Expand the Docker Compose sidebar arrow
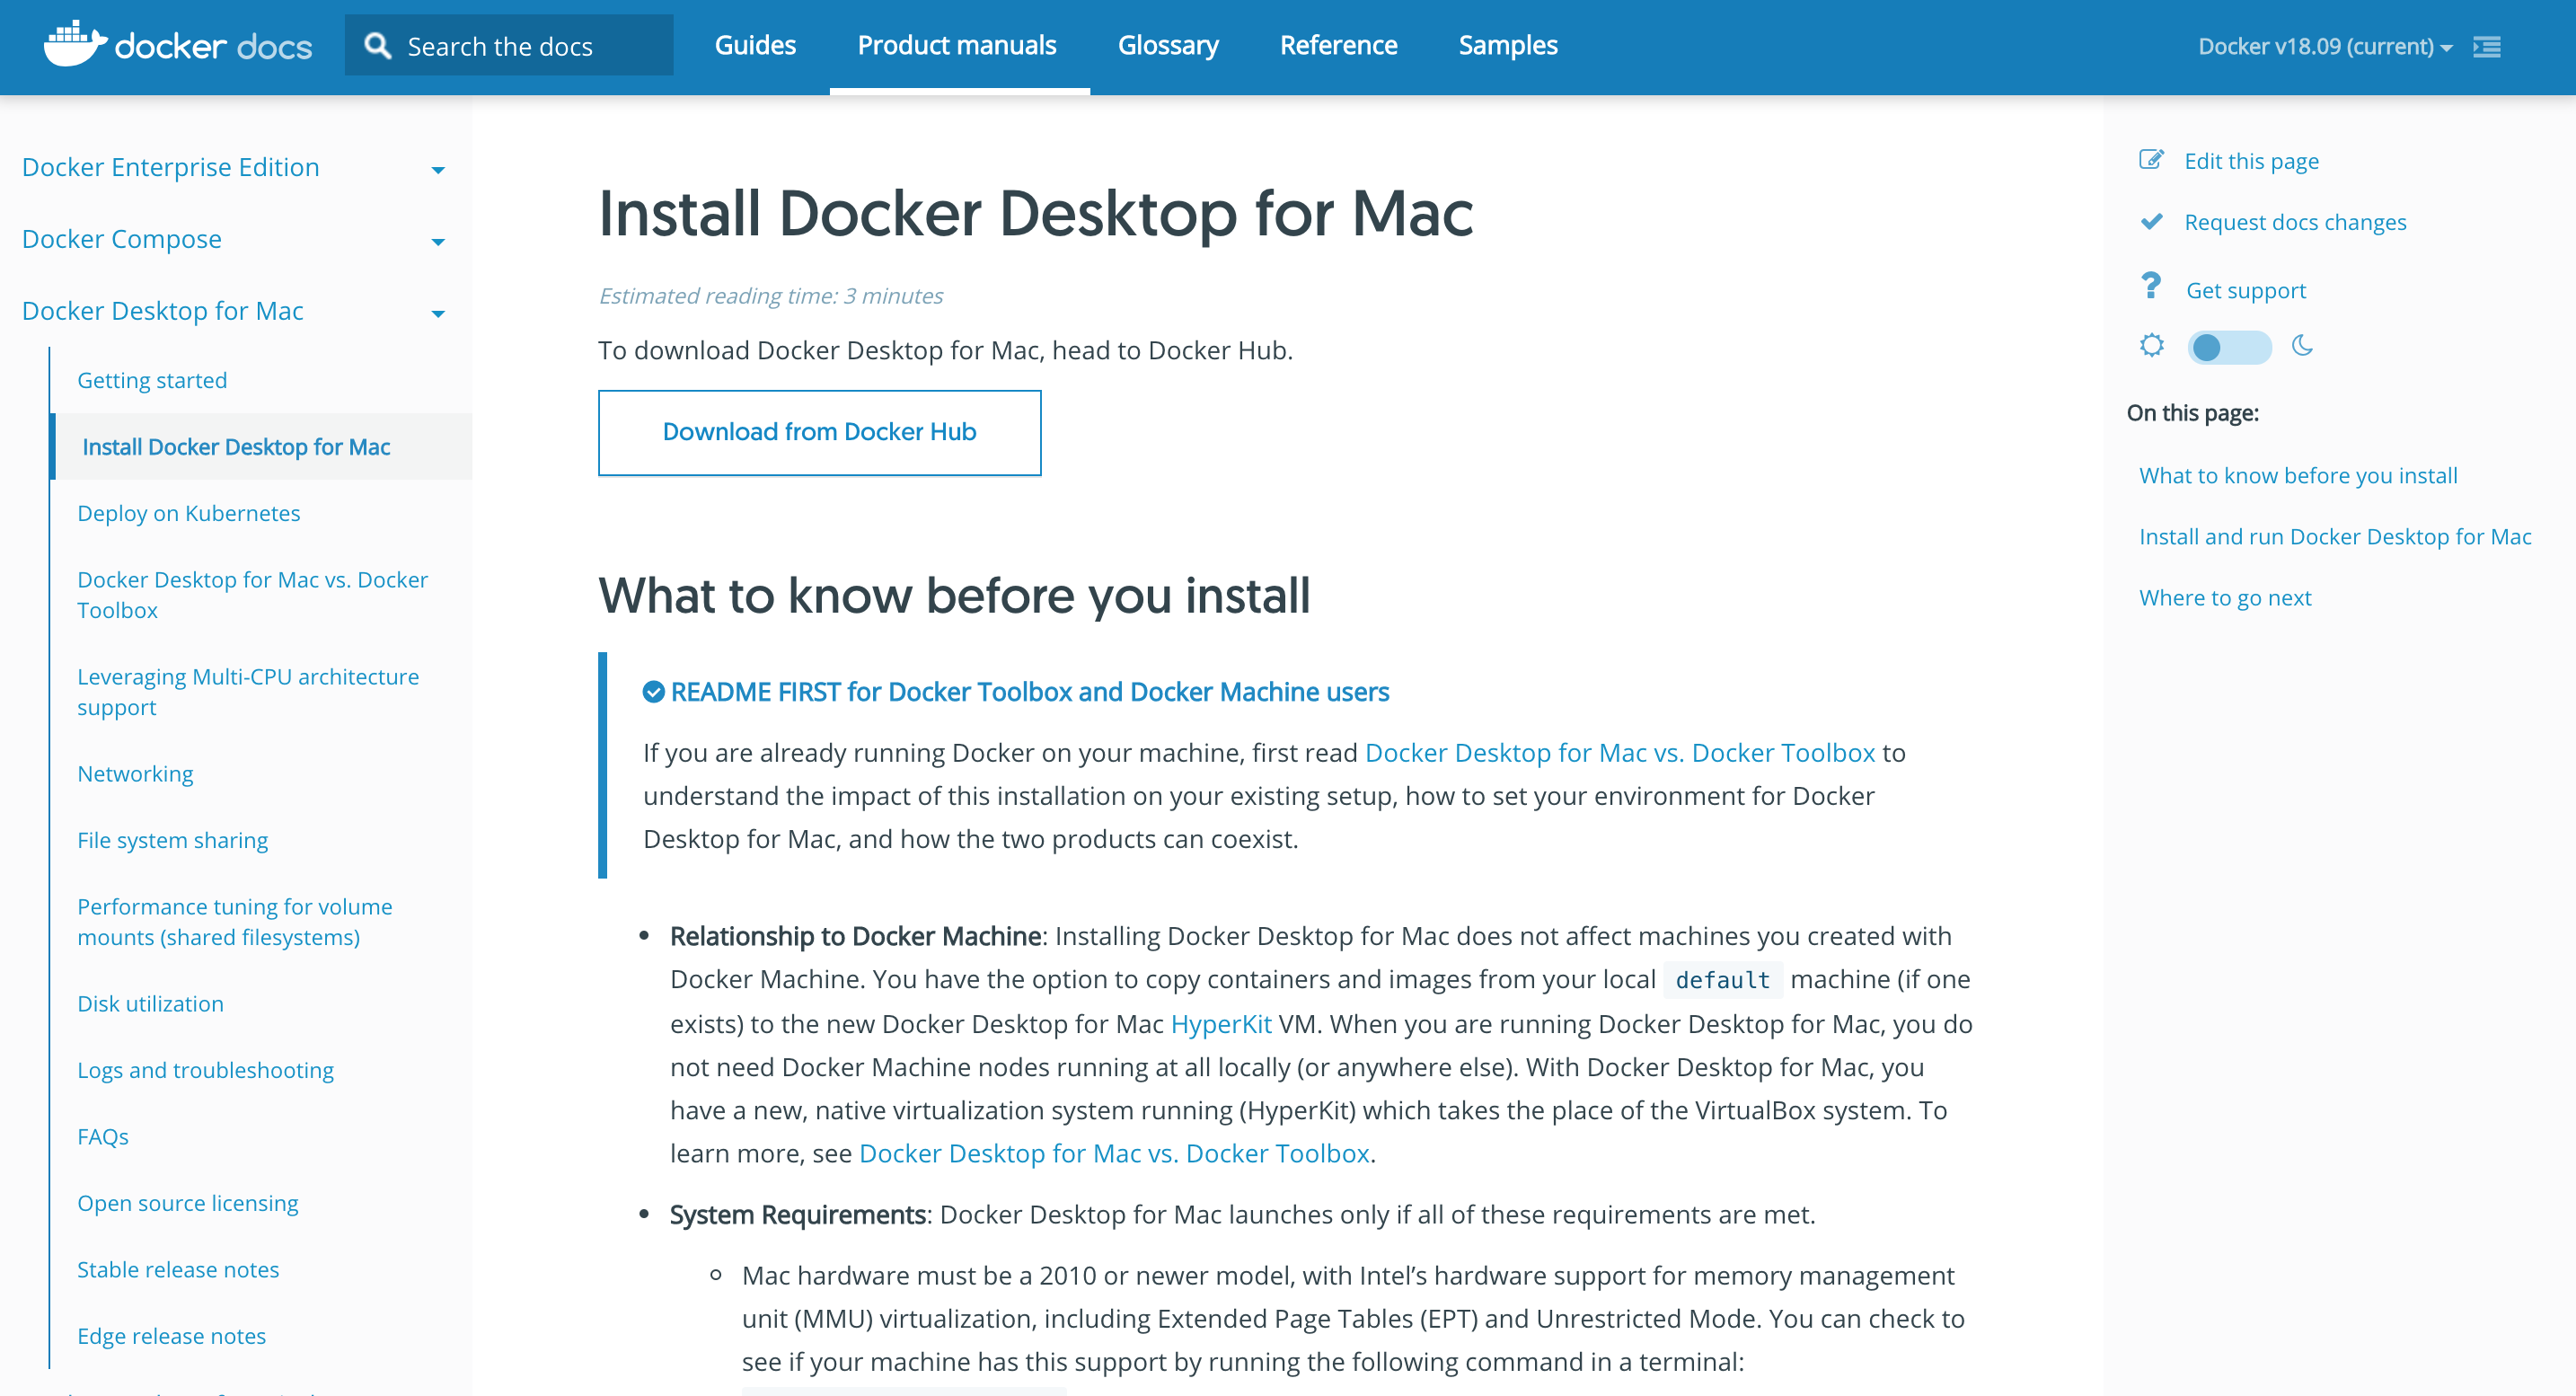The image size is (2576, 1396). 438,242
